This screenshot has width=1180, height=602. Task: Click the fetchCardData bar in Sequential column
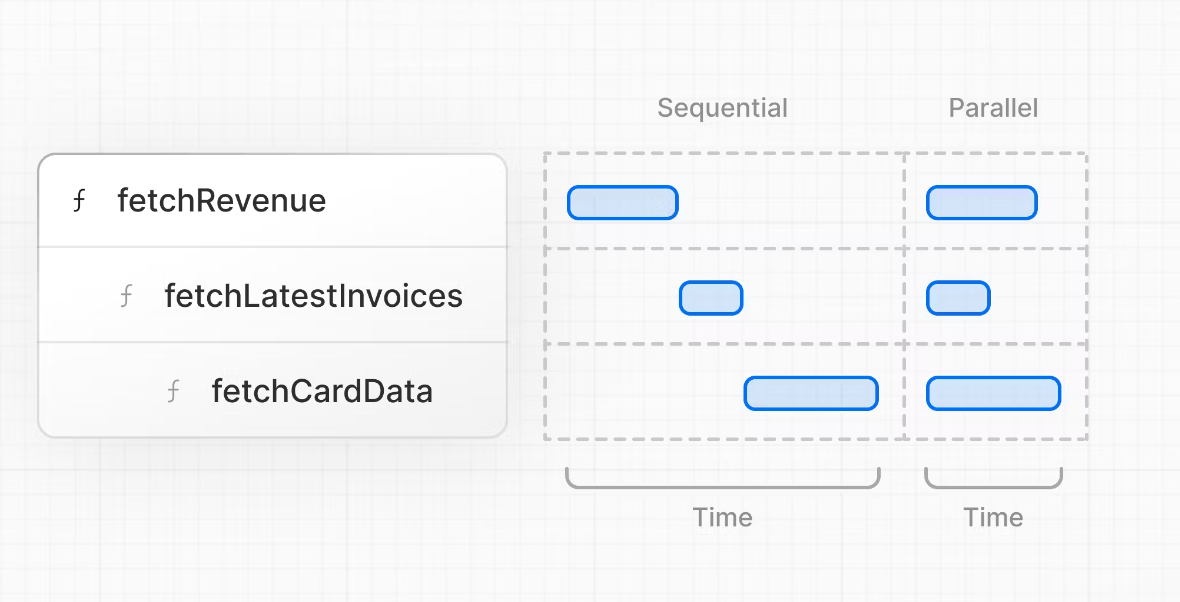810,393
